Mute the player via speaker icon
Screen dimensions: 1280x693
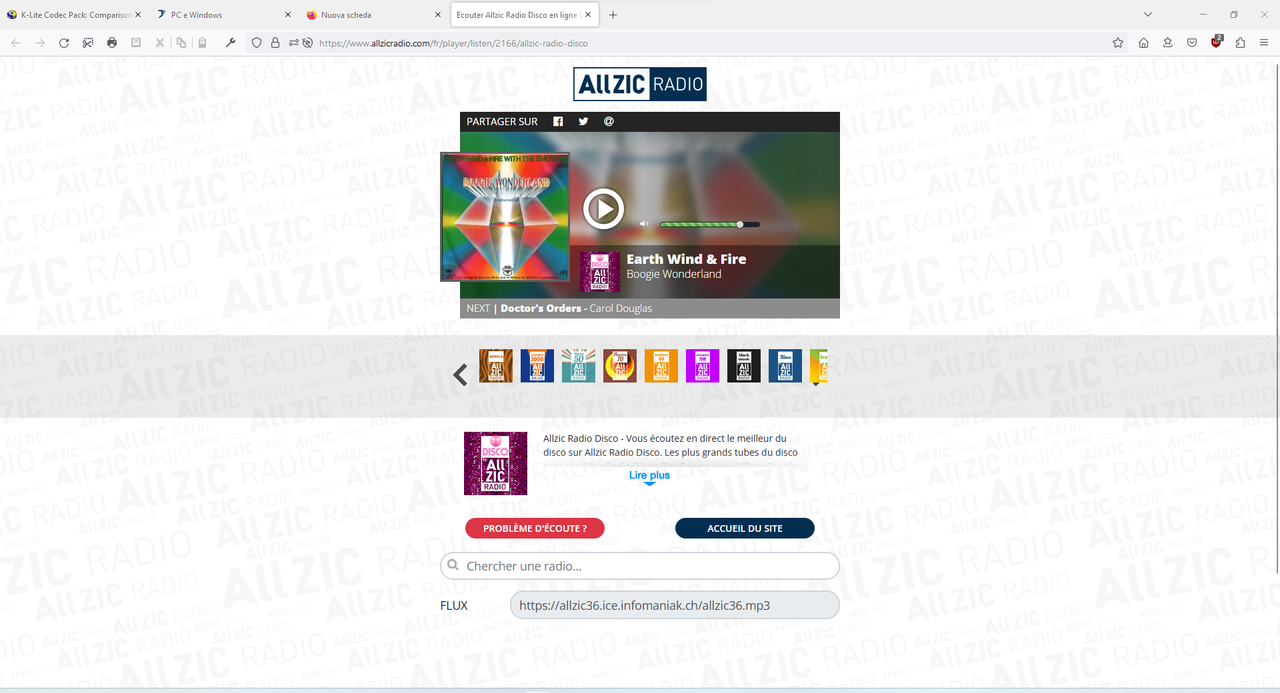coord(645,224)
